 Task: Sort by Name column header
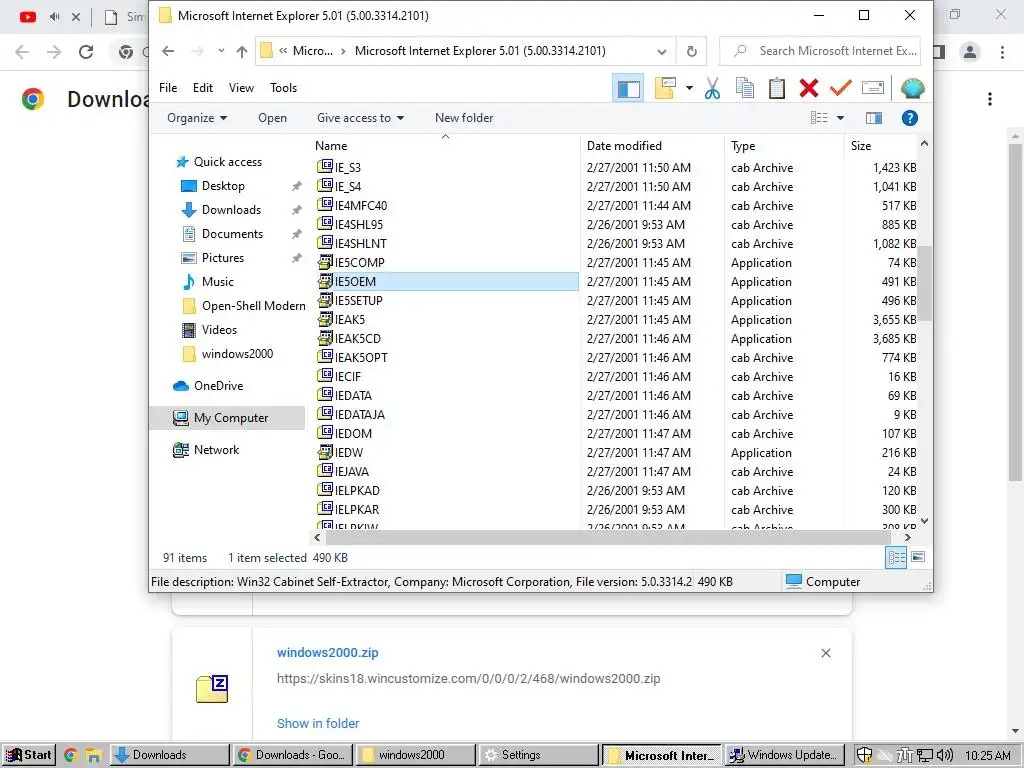(444, 146)
